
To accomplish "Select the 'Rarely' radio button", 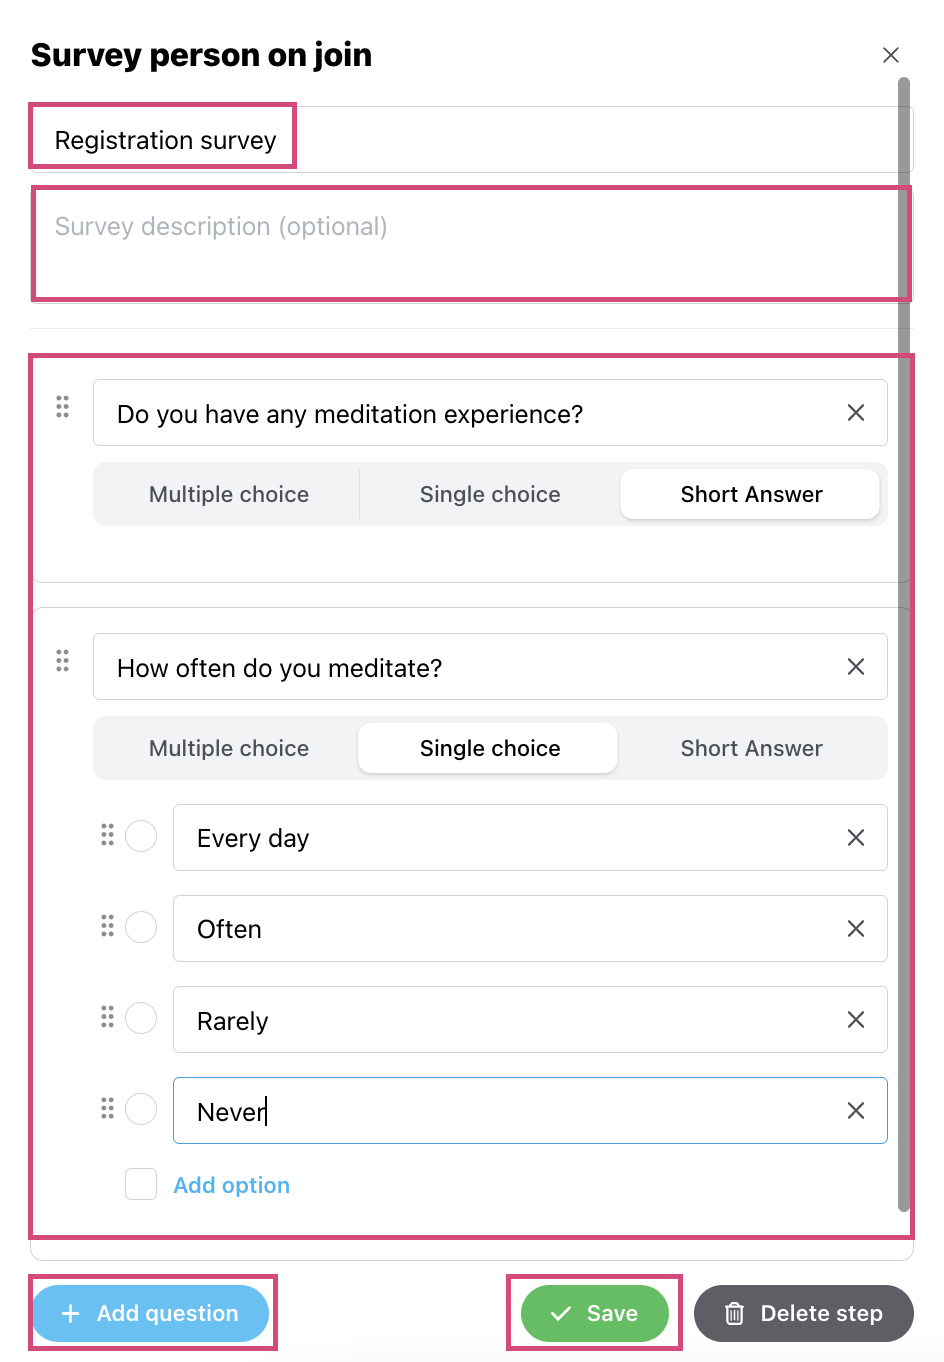I will point(141,1018).
